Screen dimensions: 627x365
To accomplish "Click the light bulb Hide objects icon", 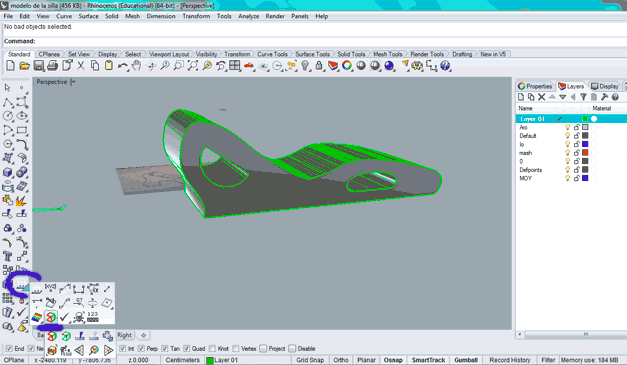I will click(305, 66).
